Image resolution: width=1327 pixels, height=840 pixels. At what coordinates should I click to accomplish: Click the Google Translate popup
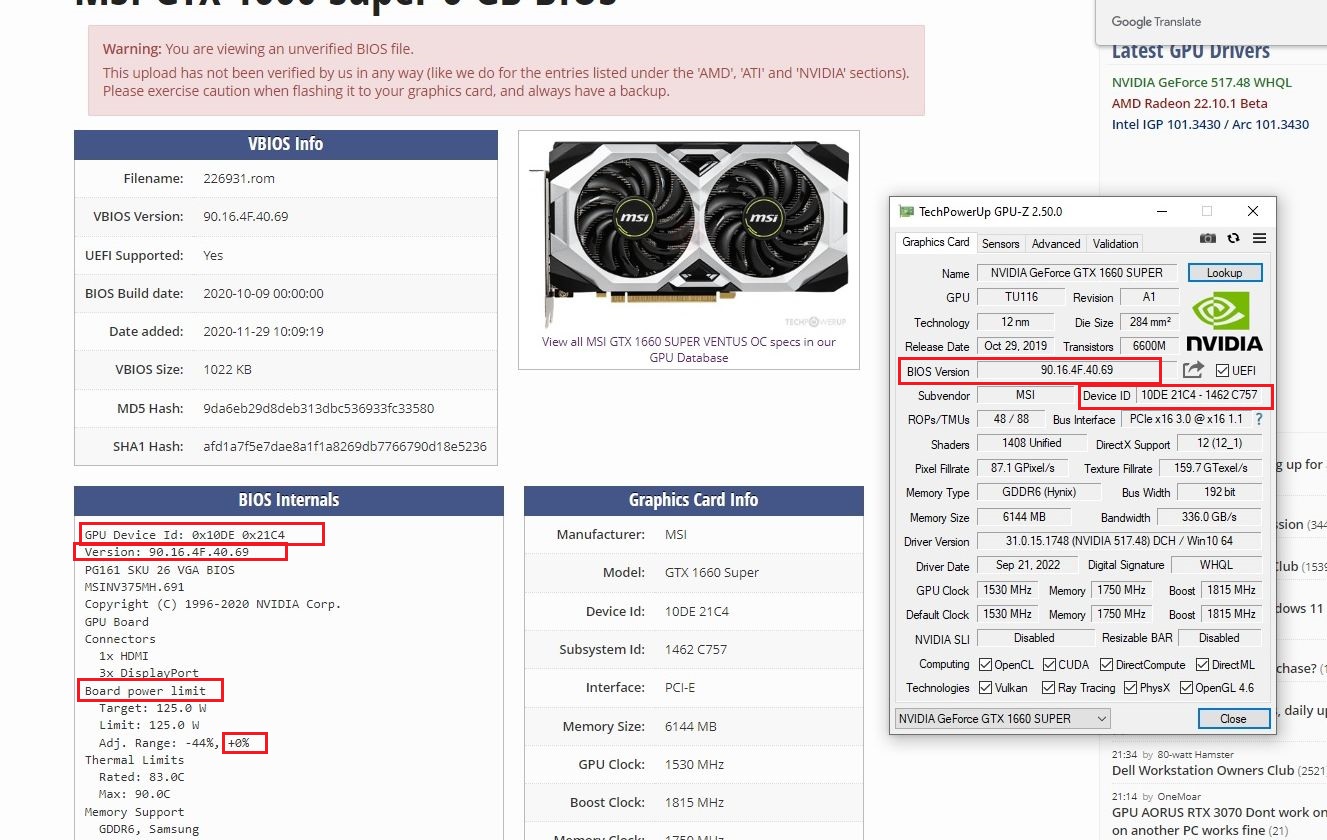[1211, 21]
